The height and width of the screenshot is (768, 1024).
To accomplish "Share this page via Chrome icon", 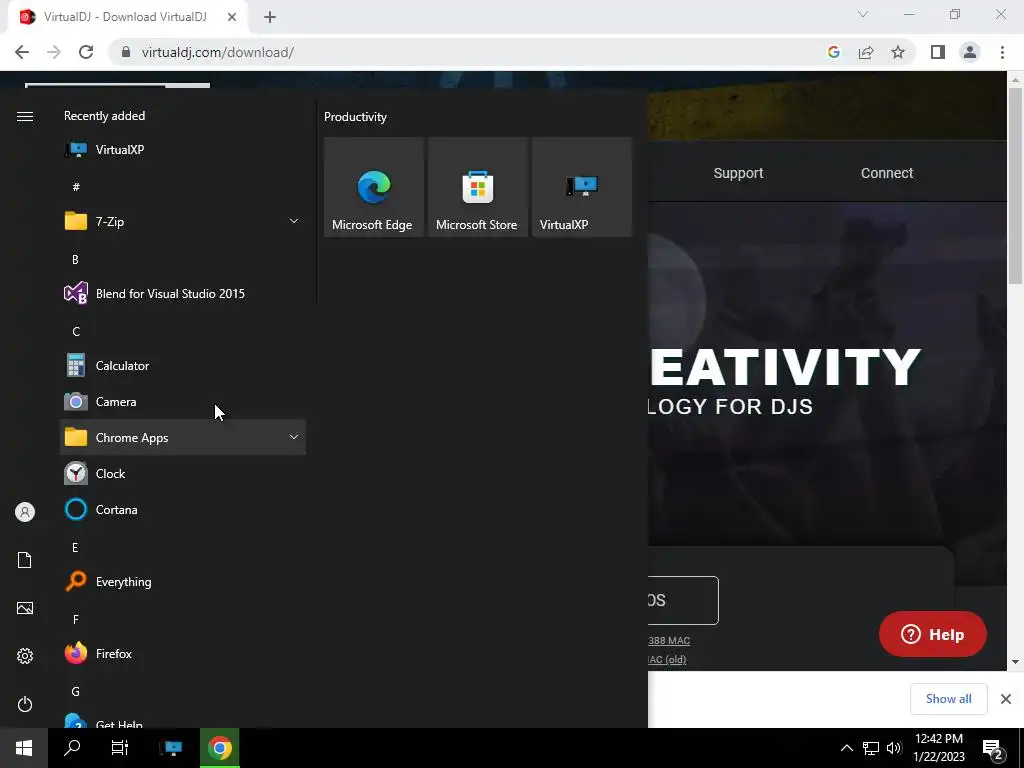I will coord(866,52).
